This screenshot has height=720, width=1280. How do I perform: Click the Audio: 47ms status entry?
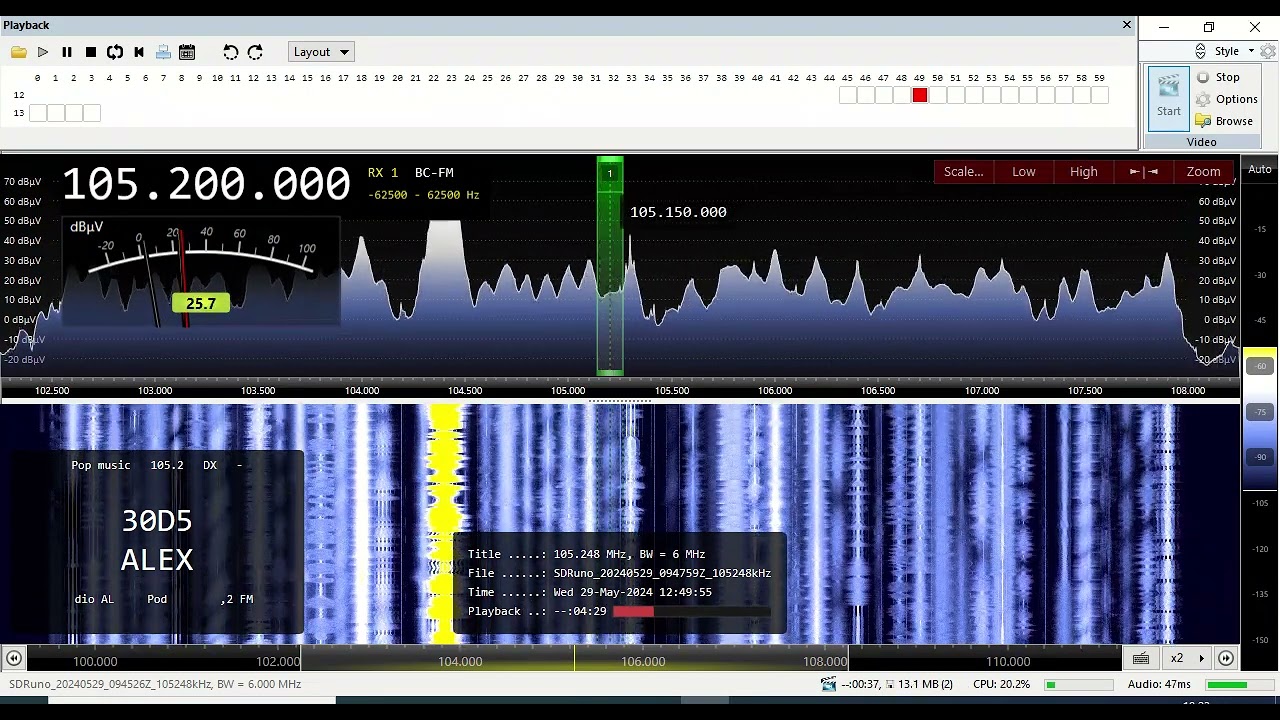click(x=1159, y=684)
